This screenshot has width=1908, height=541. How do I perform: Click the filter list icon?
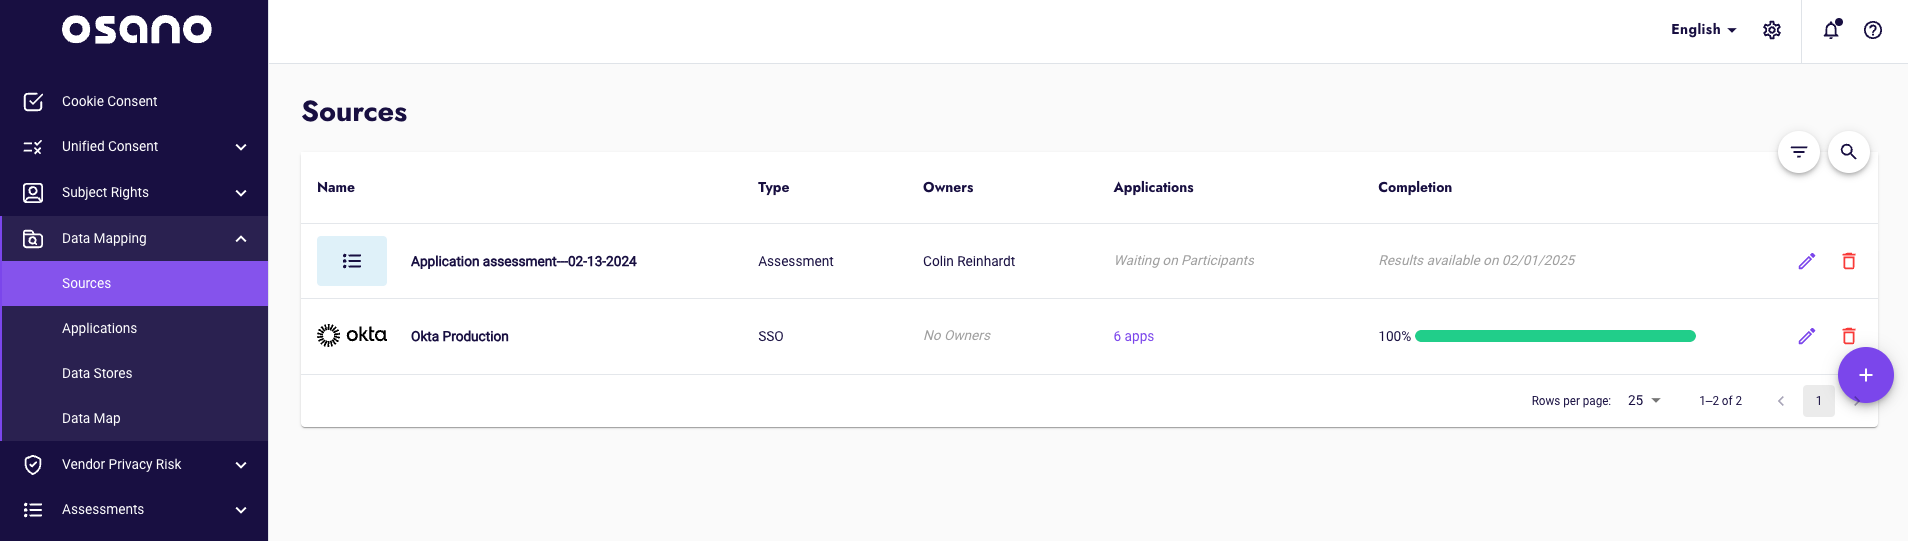[1798, 152]
